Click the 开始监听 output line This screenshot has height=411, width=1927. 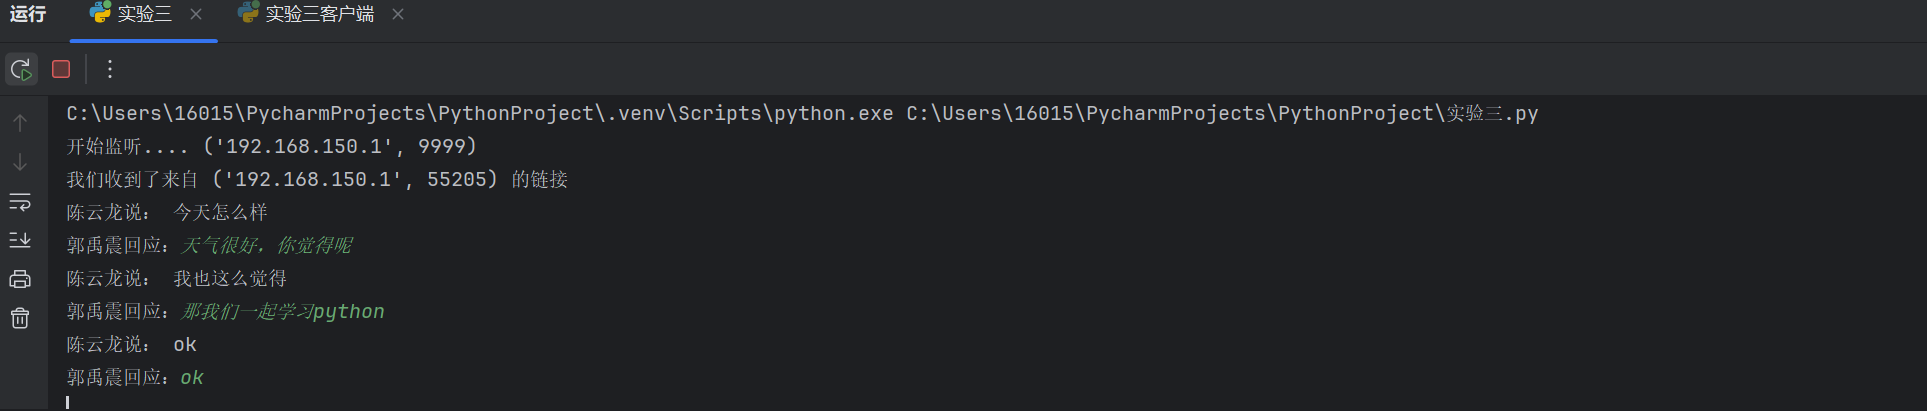(271, 147)
